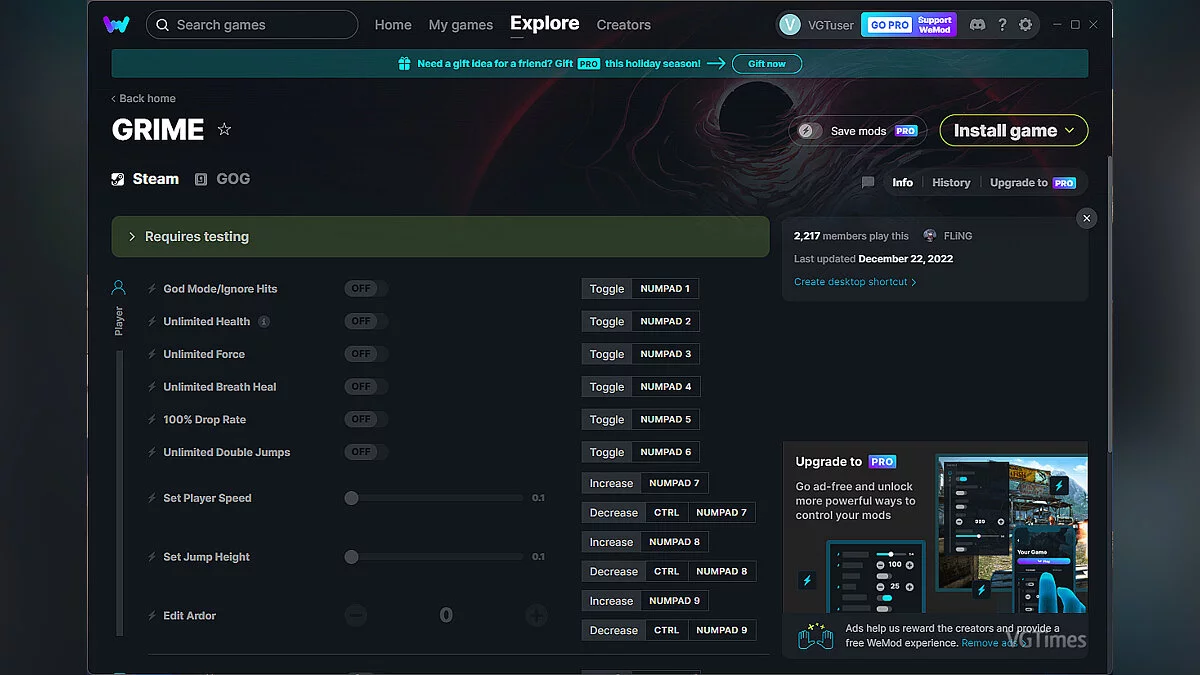Expand the Requires testing section

point(440,237)
